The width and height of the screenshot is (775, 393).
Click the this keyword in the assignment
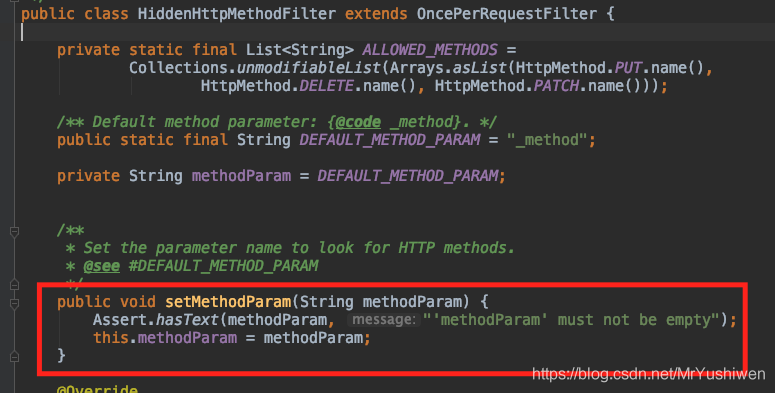(x=111, y=338)
